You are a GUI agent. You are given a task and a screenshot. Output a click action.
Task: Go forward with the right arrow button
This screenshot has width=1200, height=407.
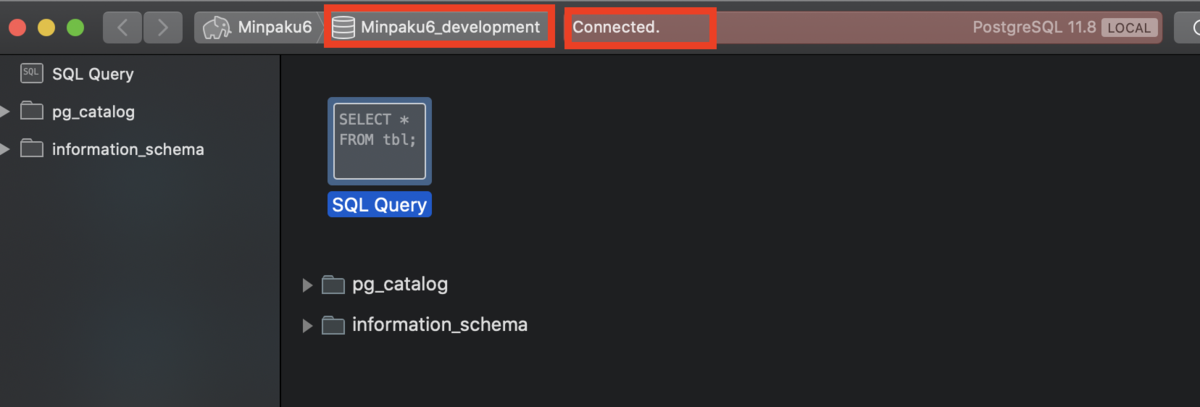click(x=163, y=28)
